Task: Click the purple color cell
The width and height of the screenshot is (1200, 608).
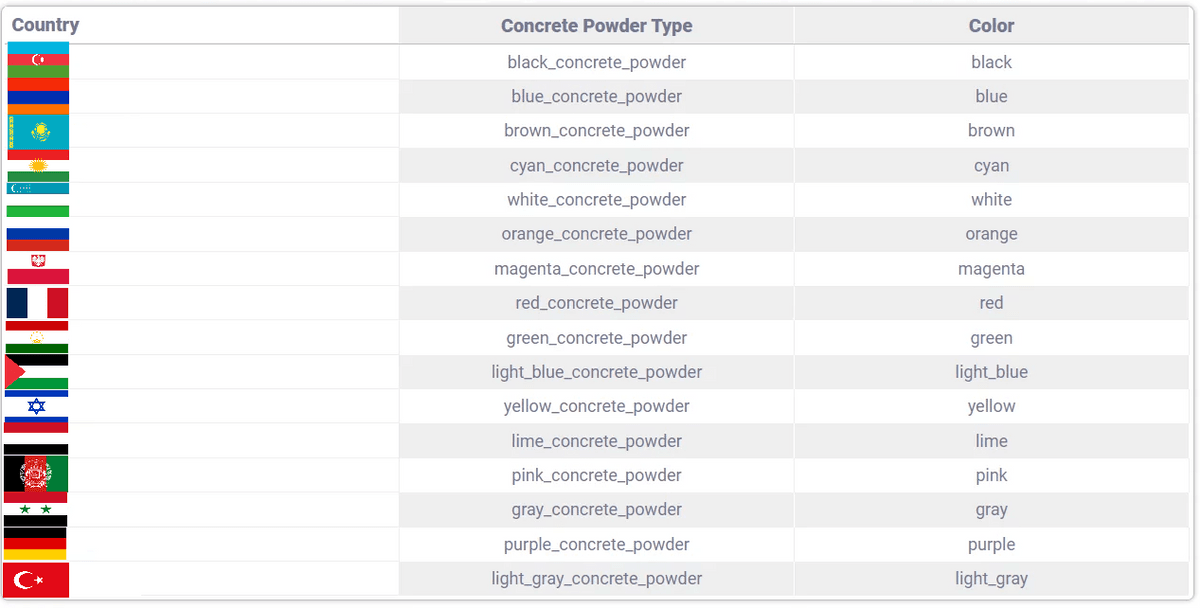Action: point(991,544)
